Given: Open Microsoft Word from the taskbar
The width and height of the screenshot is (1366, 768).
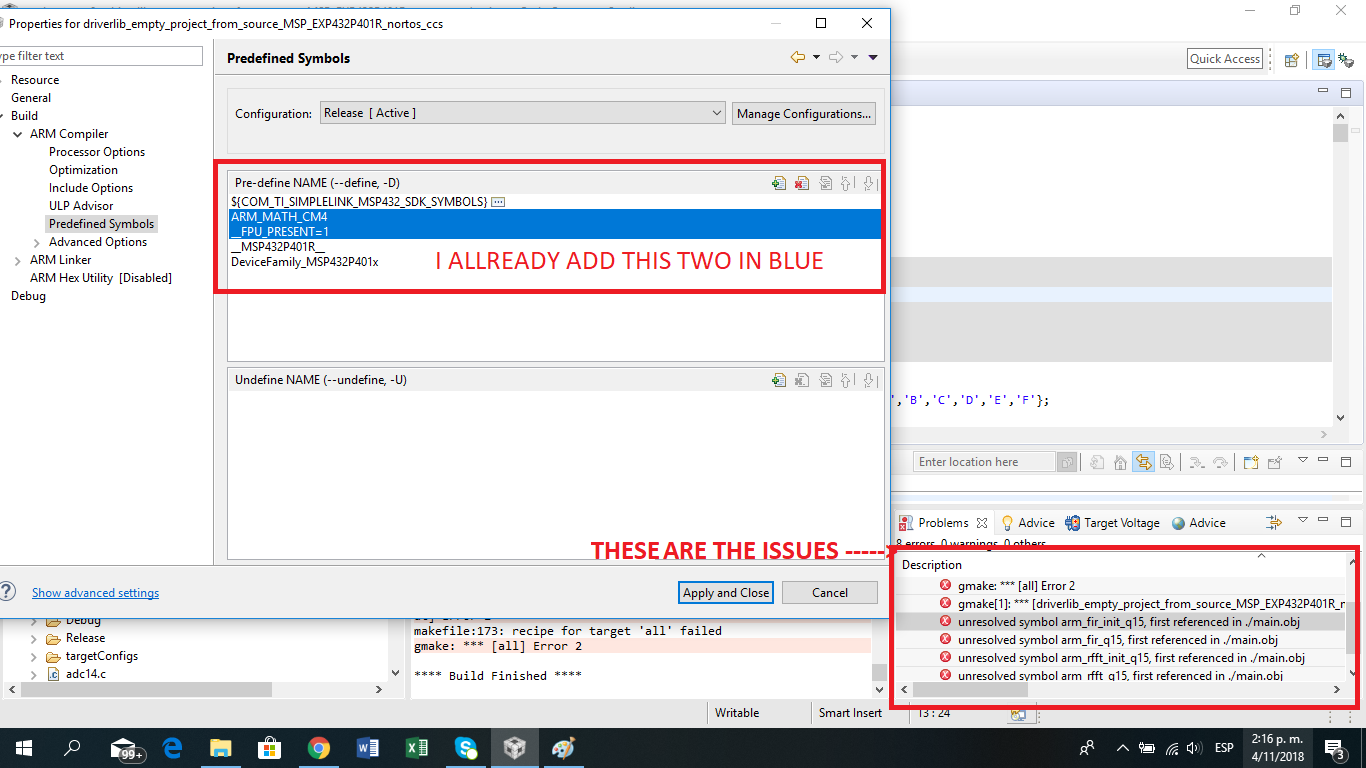Looking at the screenshot, I should pyautogui.click(x=368, y=748).
